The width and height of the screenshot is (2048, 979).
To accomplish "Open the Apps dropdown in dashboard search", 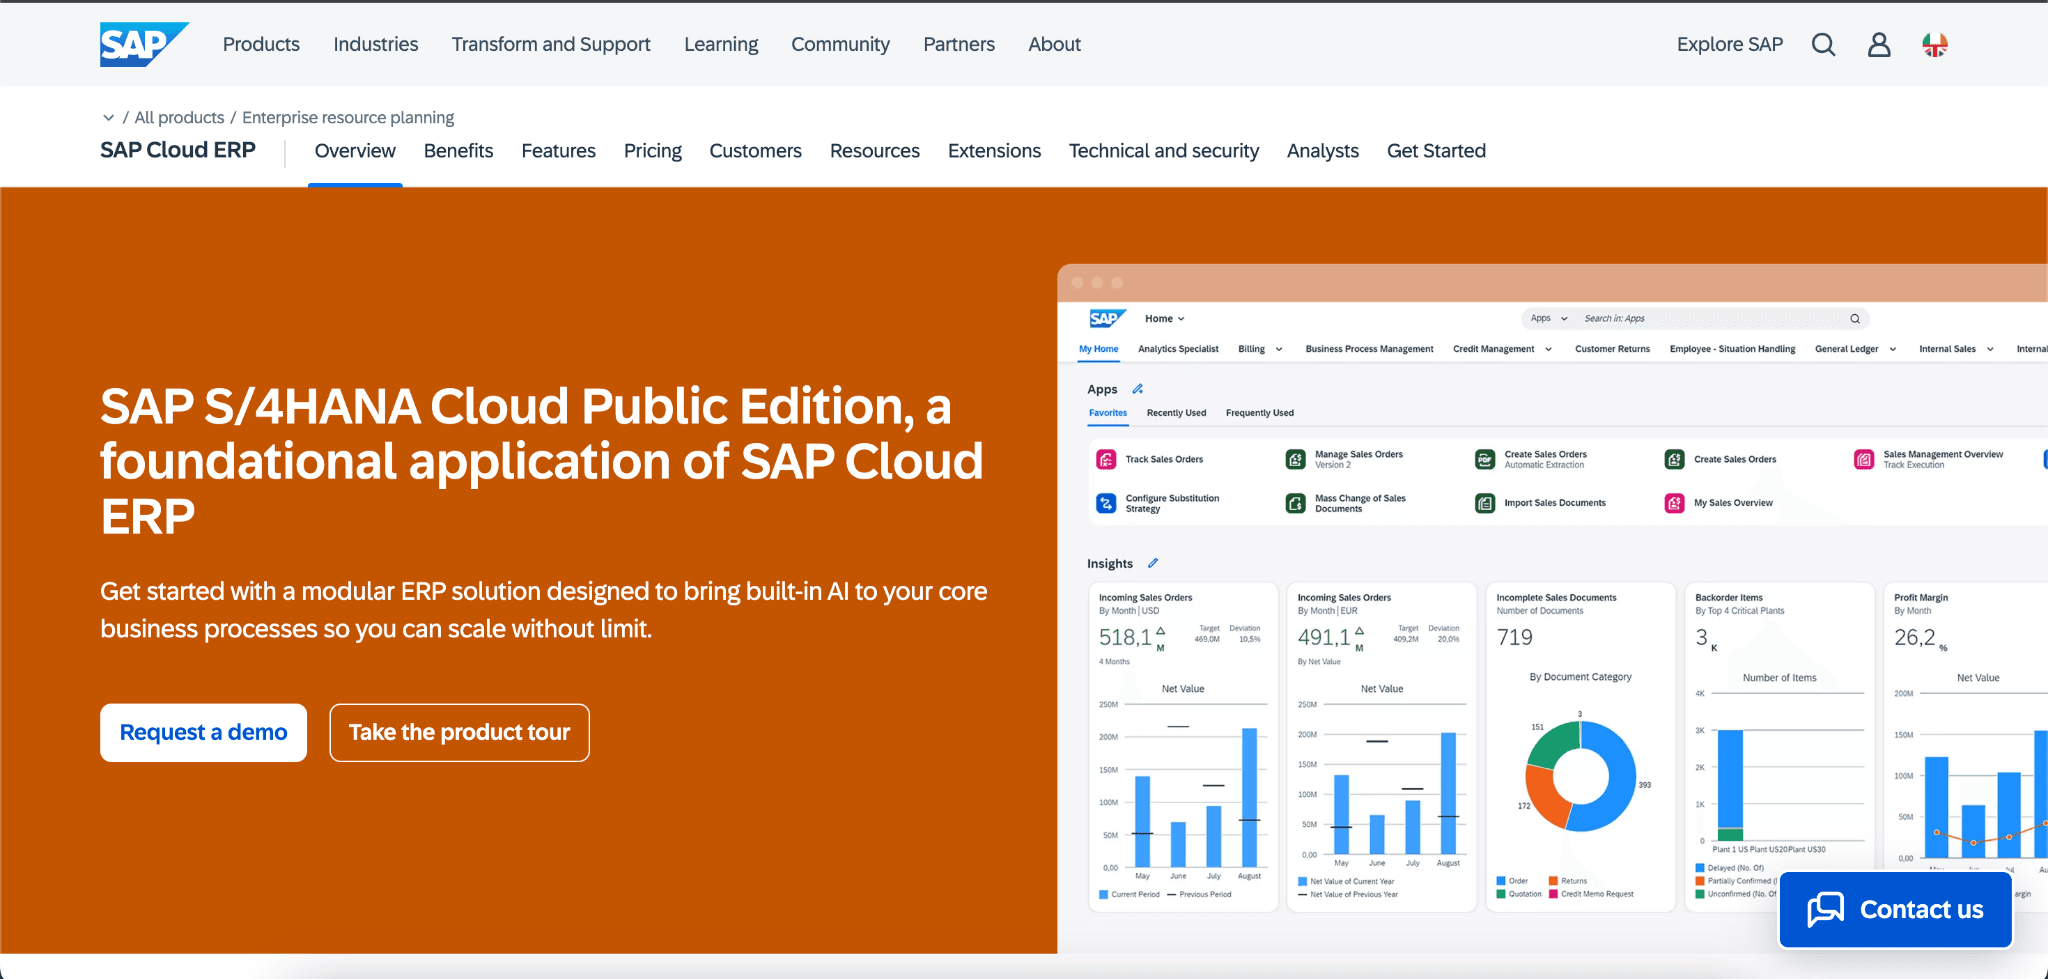I will point(1549,319).
